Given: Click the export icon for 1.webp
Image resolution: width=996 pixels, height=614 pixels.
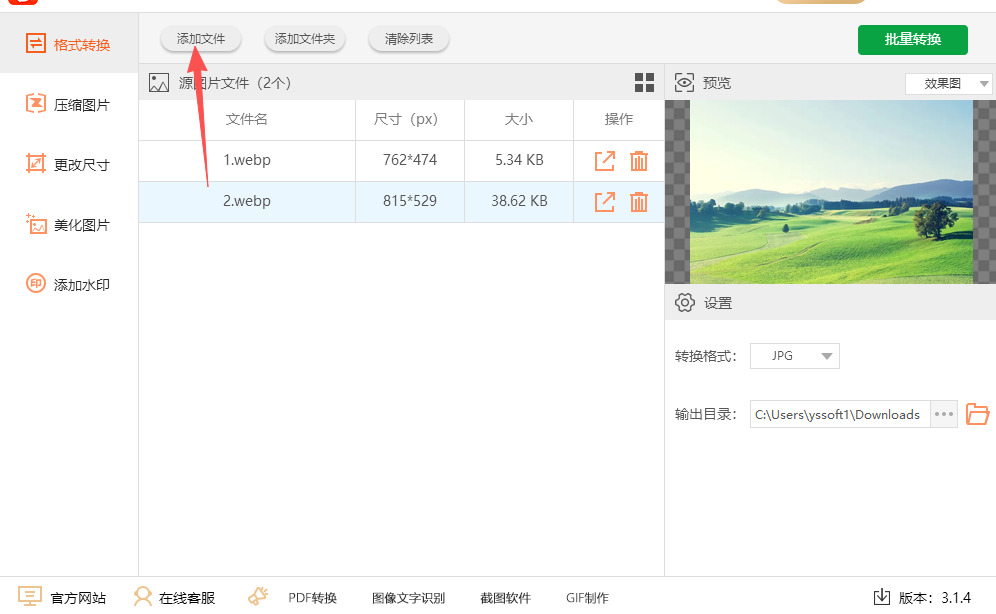Looking at the screenshot, I should coord(605,161).
